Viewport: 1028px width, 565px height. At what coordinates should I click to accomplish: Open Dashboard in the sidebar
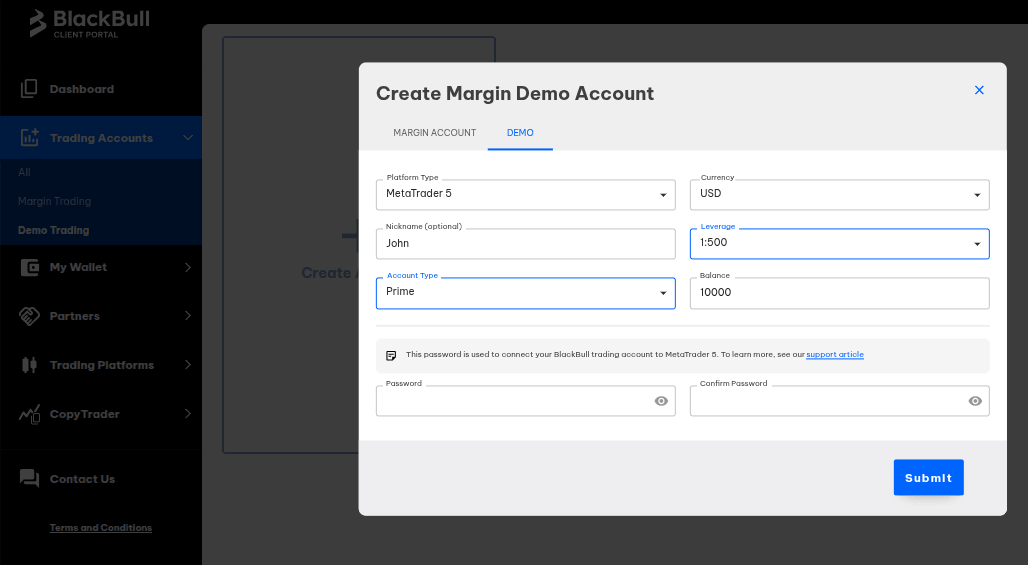click(82, 89)
